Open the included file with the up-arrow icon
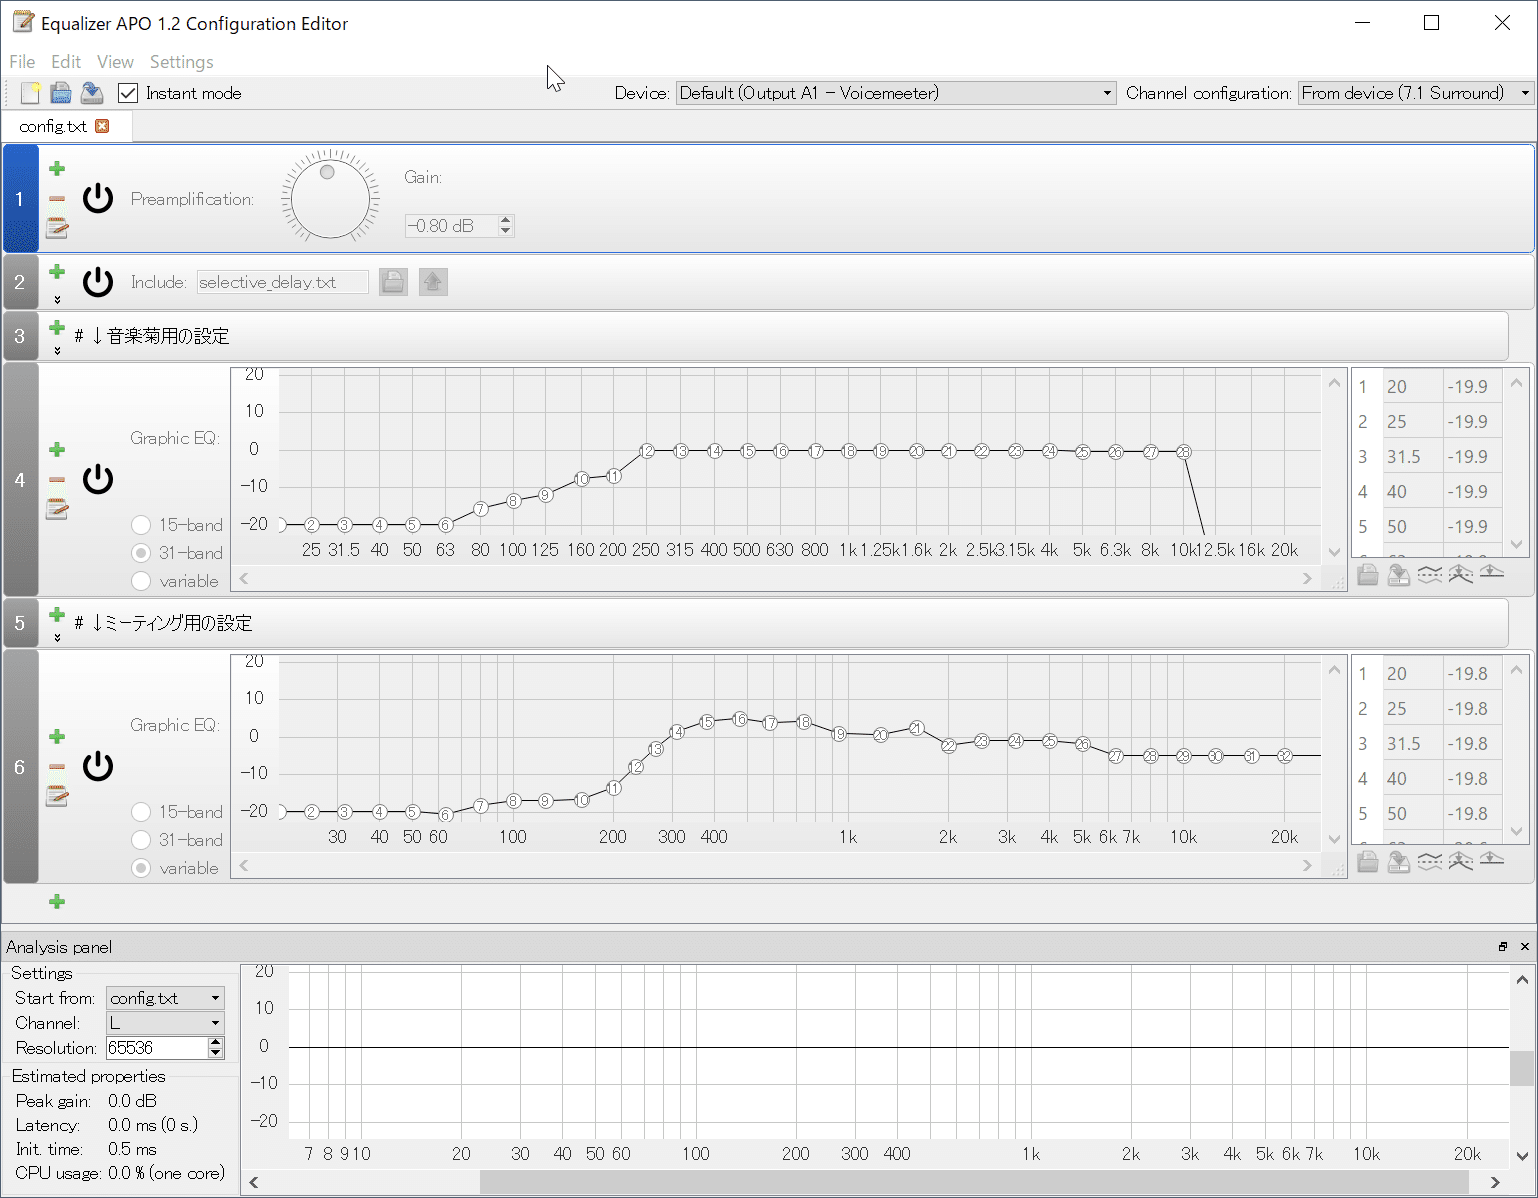Image resolution: width=1538 pixels, height=1198 pixels. click(432, 282)
